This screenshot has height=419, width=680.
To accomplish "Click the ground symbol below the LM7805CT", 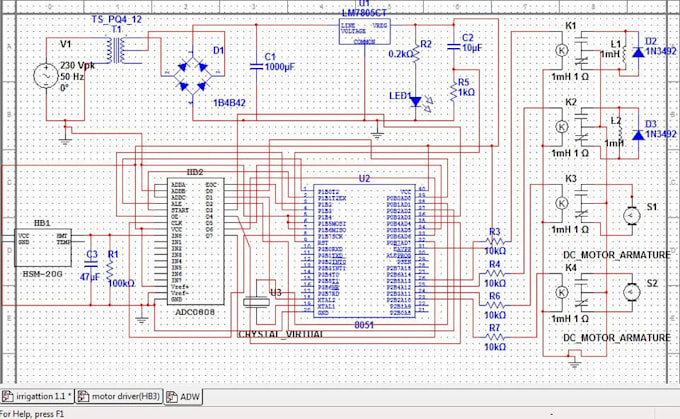I will tap(377, 134).
